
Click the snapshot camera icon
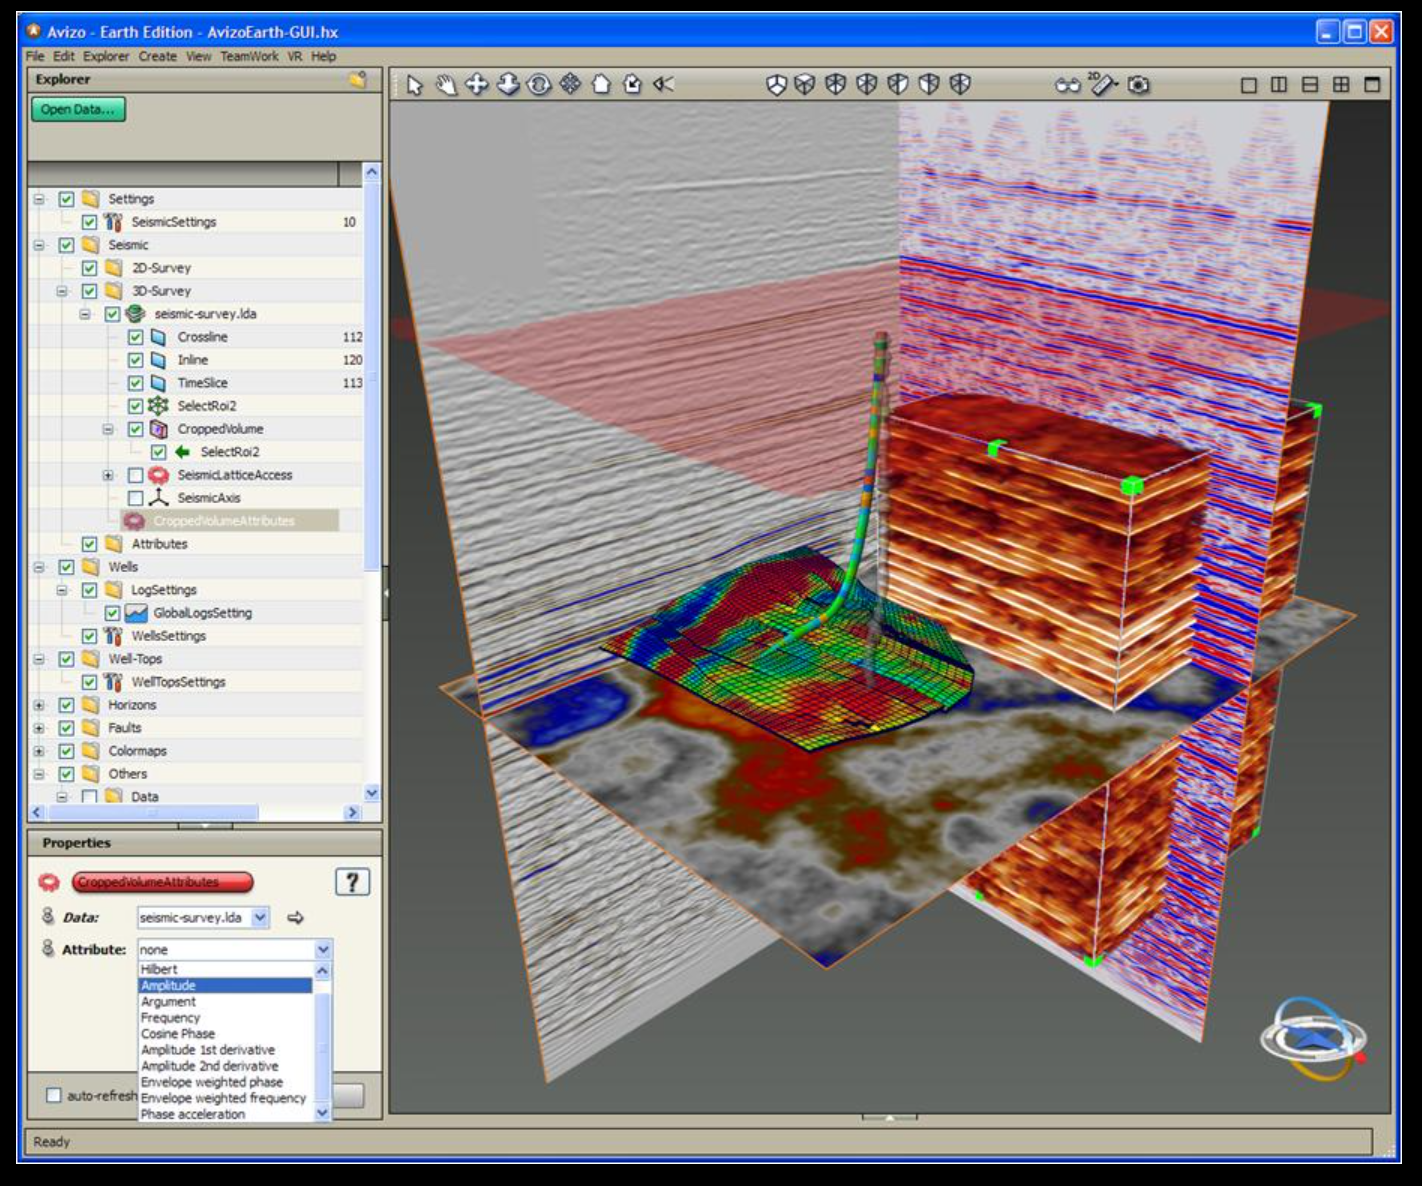pos(1138,85)
